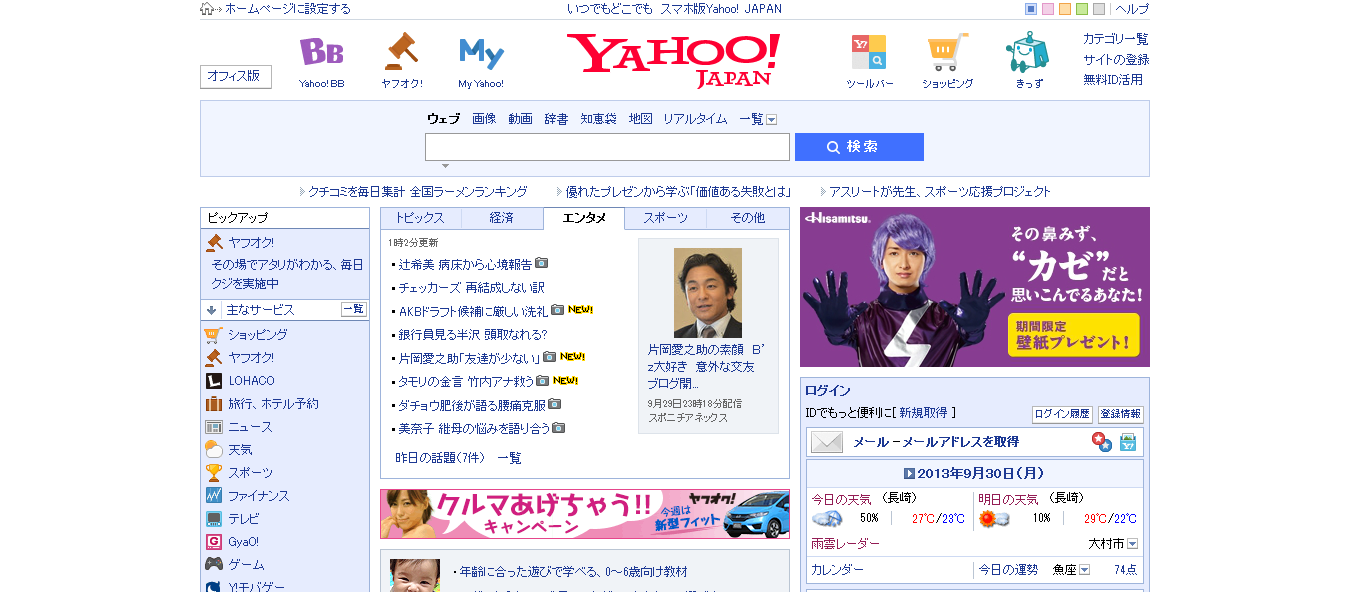
Task: Click the home icon beside ホームページに設定する
Action: (207, 9)
